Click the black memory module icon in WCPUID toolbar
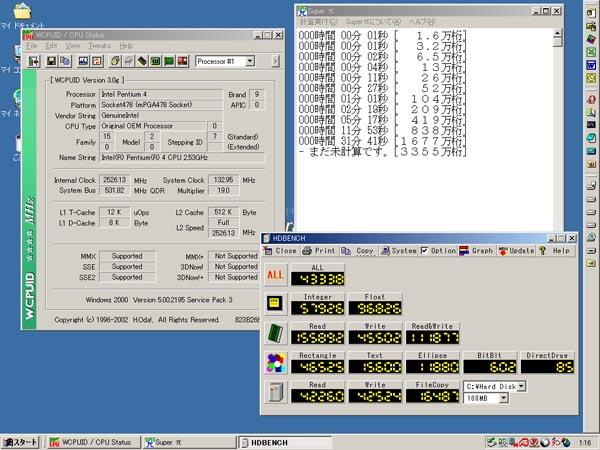The image size is (600, 450). pyautogui.click(x=142, y=61)
